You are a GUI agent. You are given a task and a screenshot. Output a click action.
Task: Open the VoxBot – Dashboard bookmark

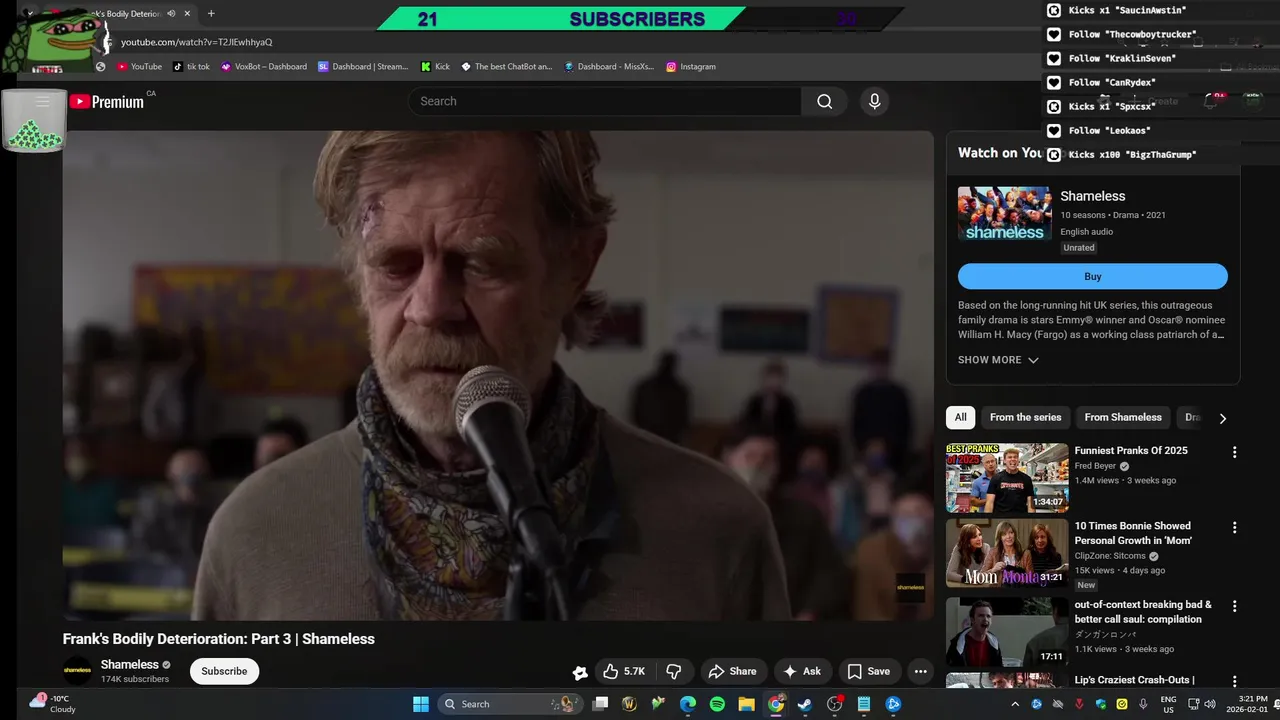click(264, 66)
